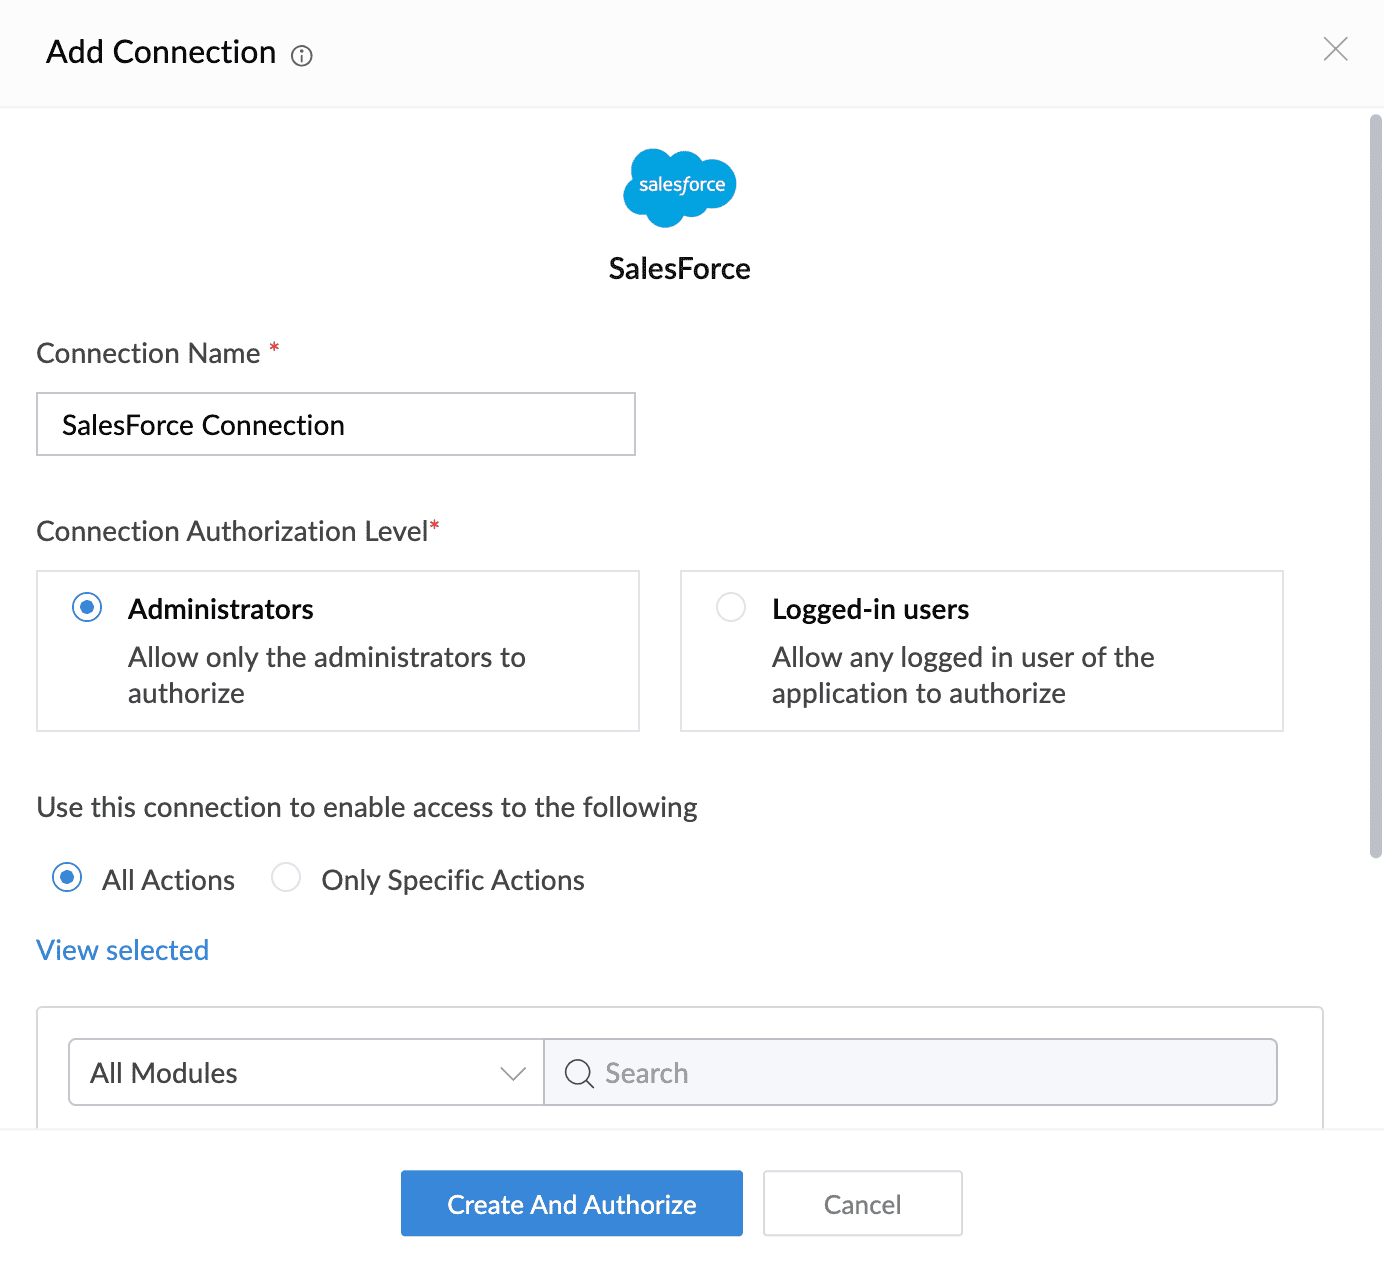Open the All Modules dropdown

click(306, 1072)
